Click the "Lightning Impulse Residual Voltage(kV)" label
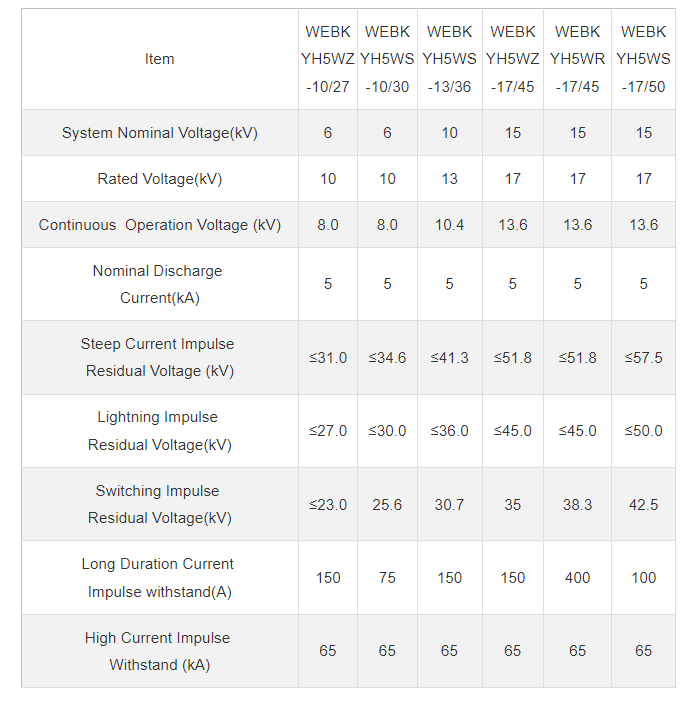Screen dimensions: 699x707 pos(160,431)
